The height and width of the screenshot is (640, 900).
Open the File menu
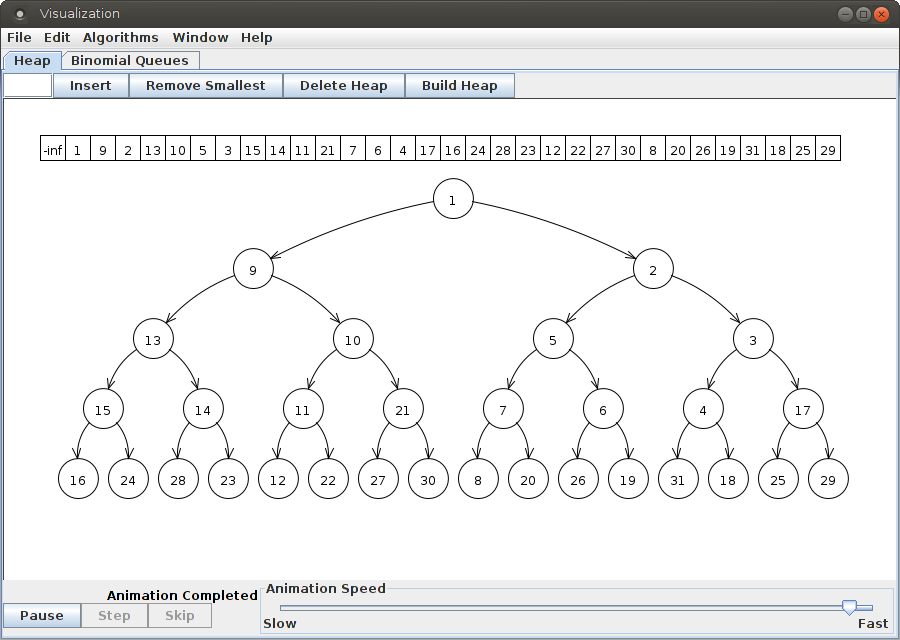[x=19, y=37]
